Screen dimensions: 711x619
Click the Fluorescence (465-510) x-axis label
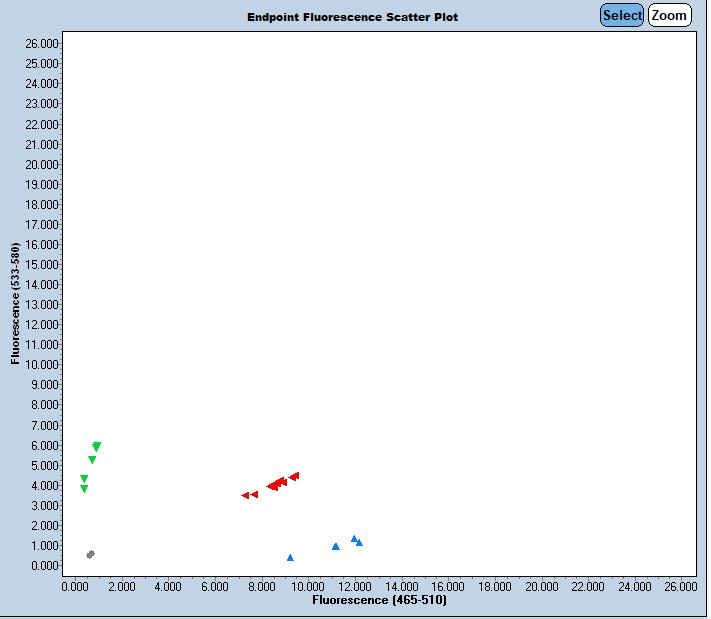click(379, 600)
